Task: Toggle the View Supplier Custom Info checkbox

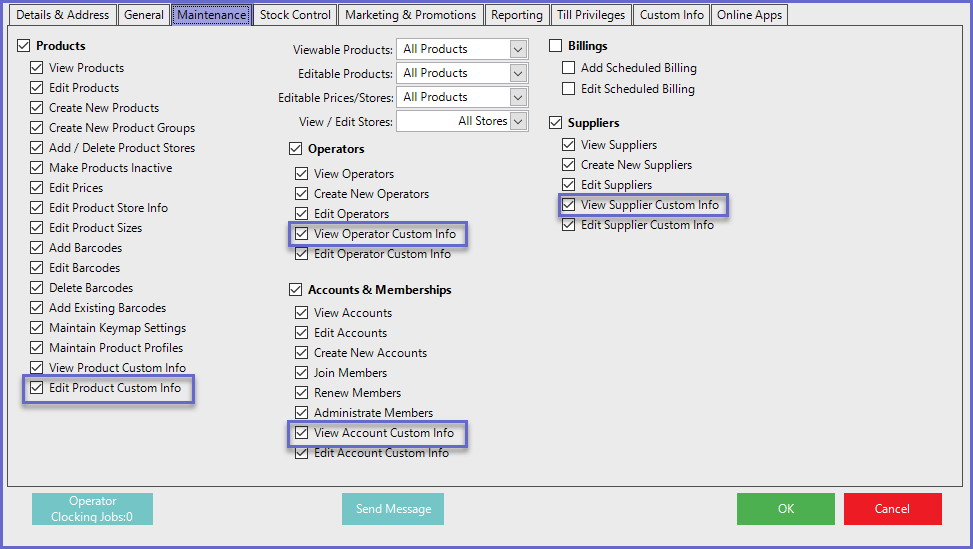Action: pyautogui.click(x=569, y=205)
